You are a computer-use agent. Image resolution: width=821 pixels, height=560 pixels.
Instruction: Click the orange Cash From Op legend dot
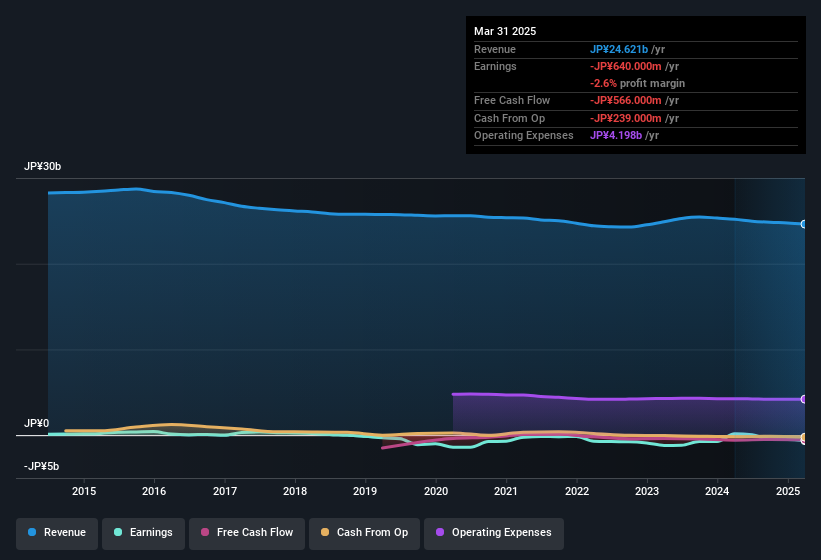coord(325,532)
